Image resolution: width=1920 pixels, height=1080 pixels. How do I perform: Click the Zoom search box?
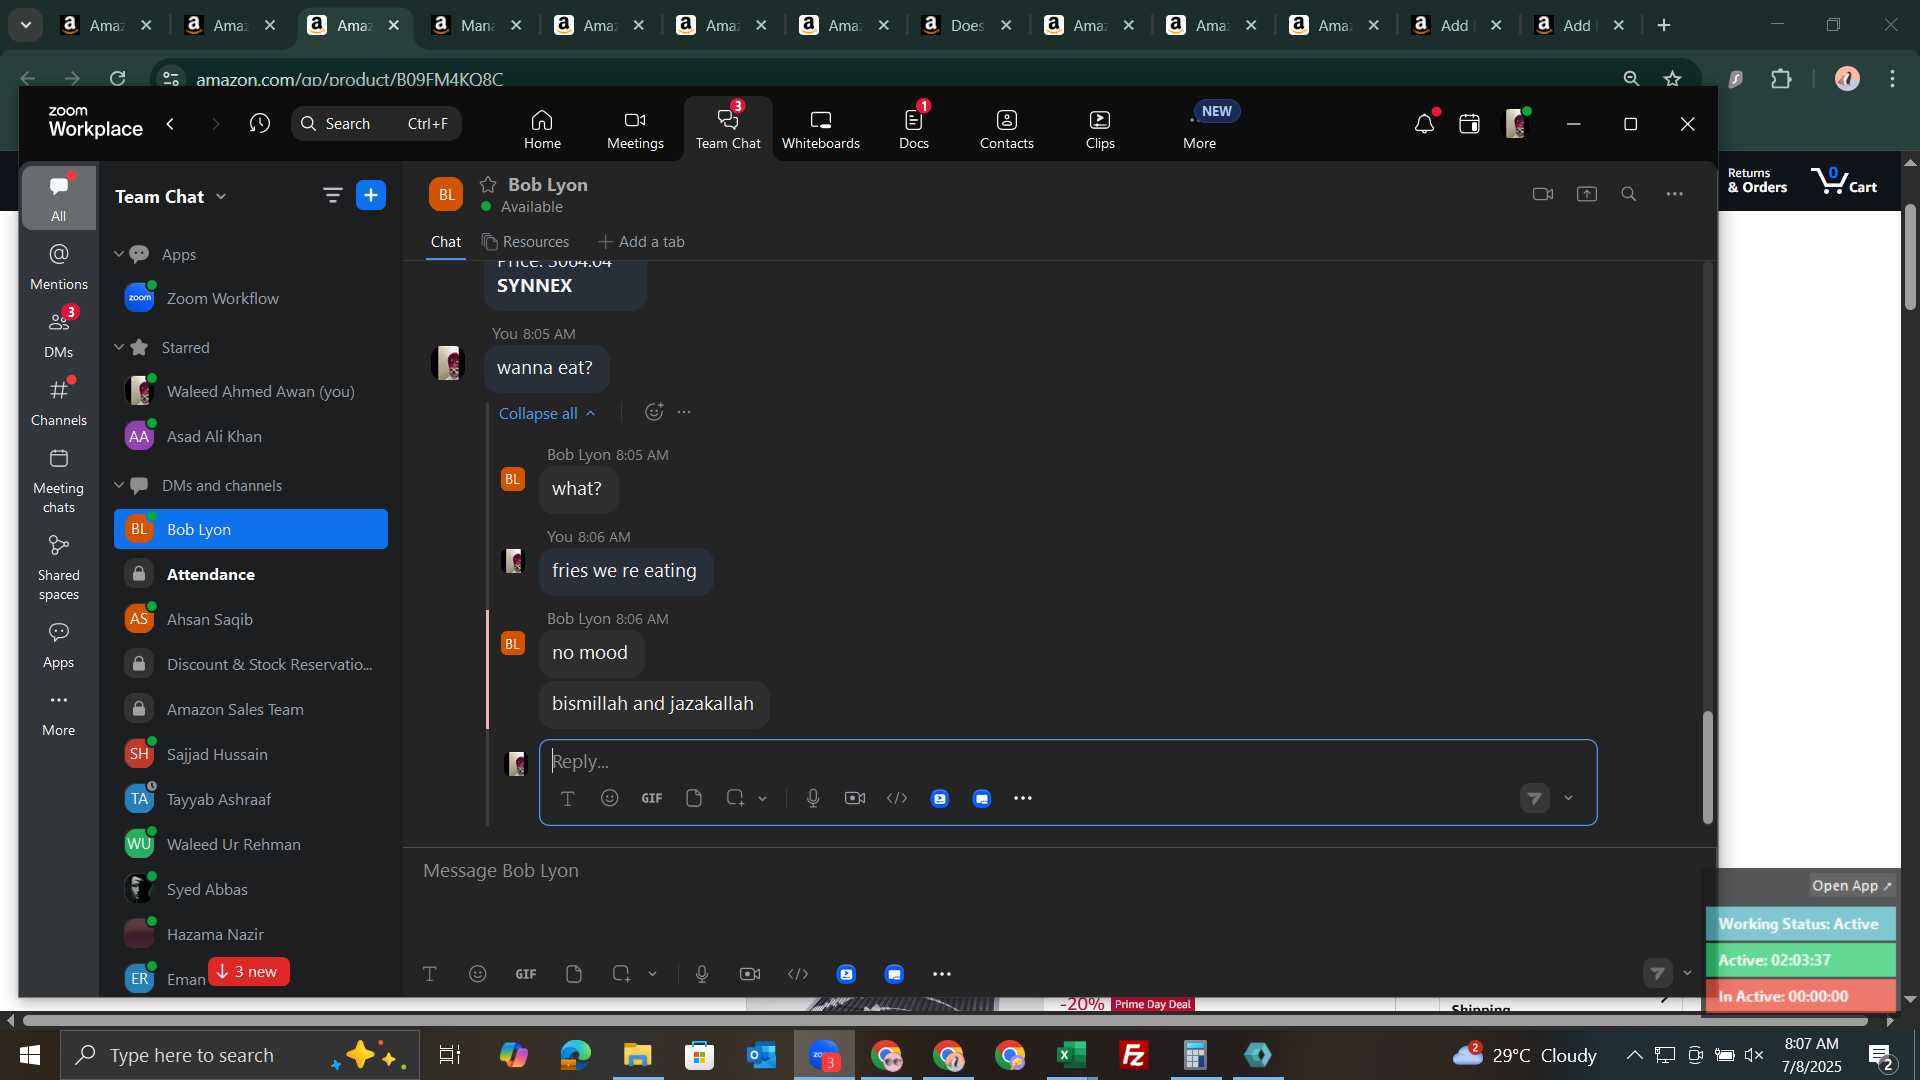(x=377, y=123)
